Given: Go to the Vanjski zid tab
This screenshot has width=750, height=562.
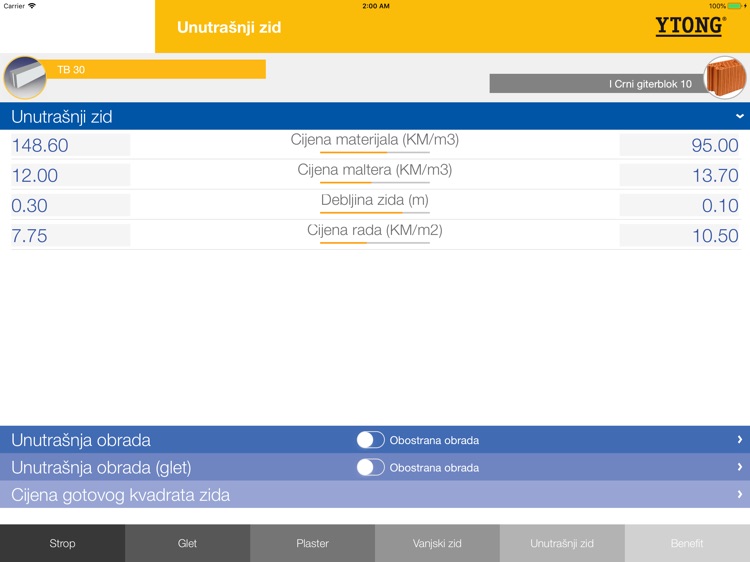Looking at the screenshot, I should point(437,543).
